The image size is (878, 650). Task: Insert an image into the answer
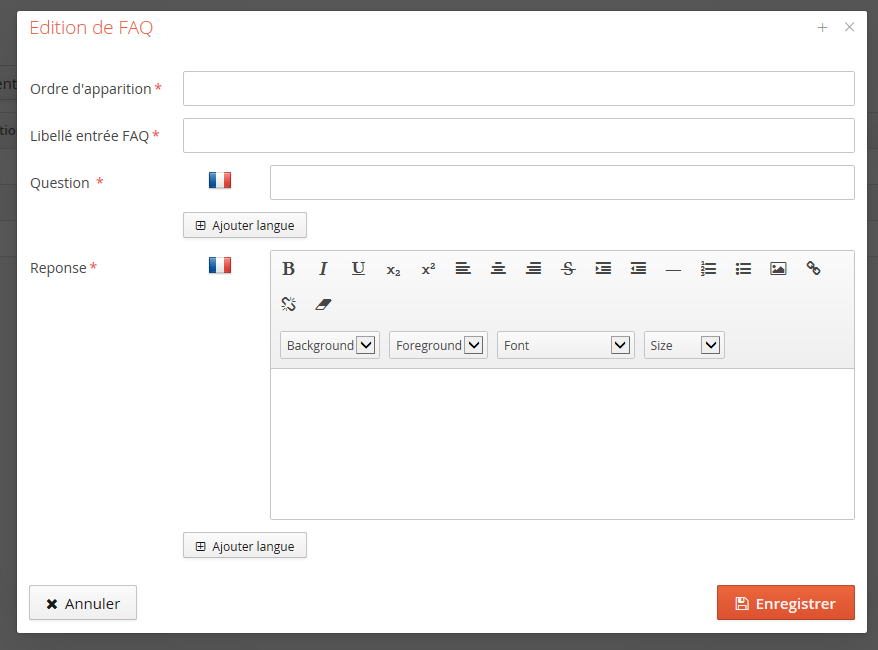[778, 269]
